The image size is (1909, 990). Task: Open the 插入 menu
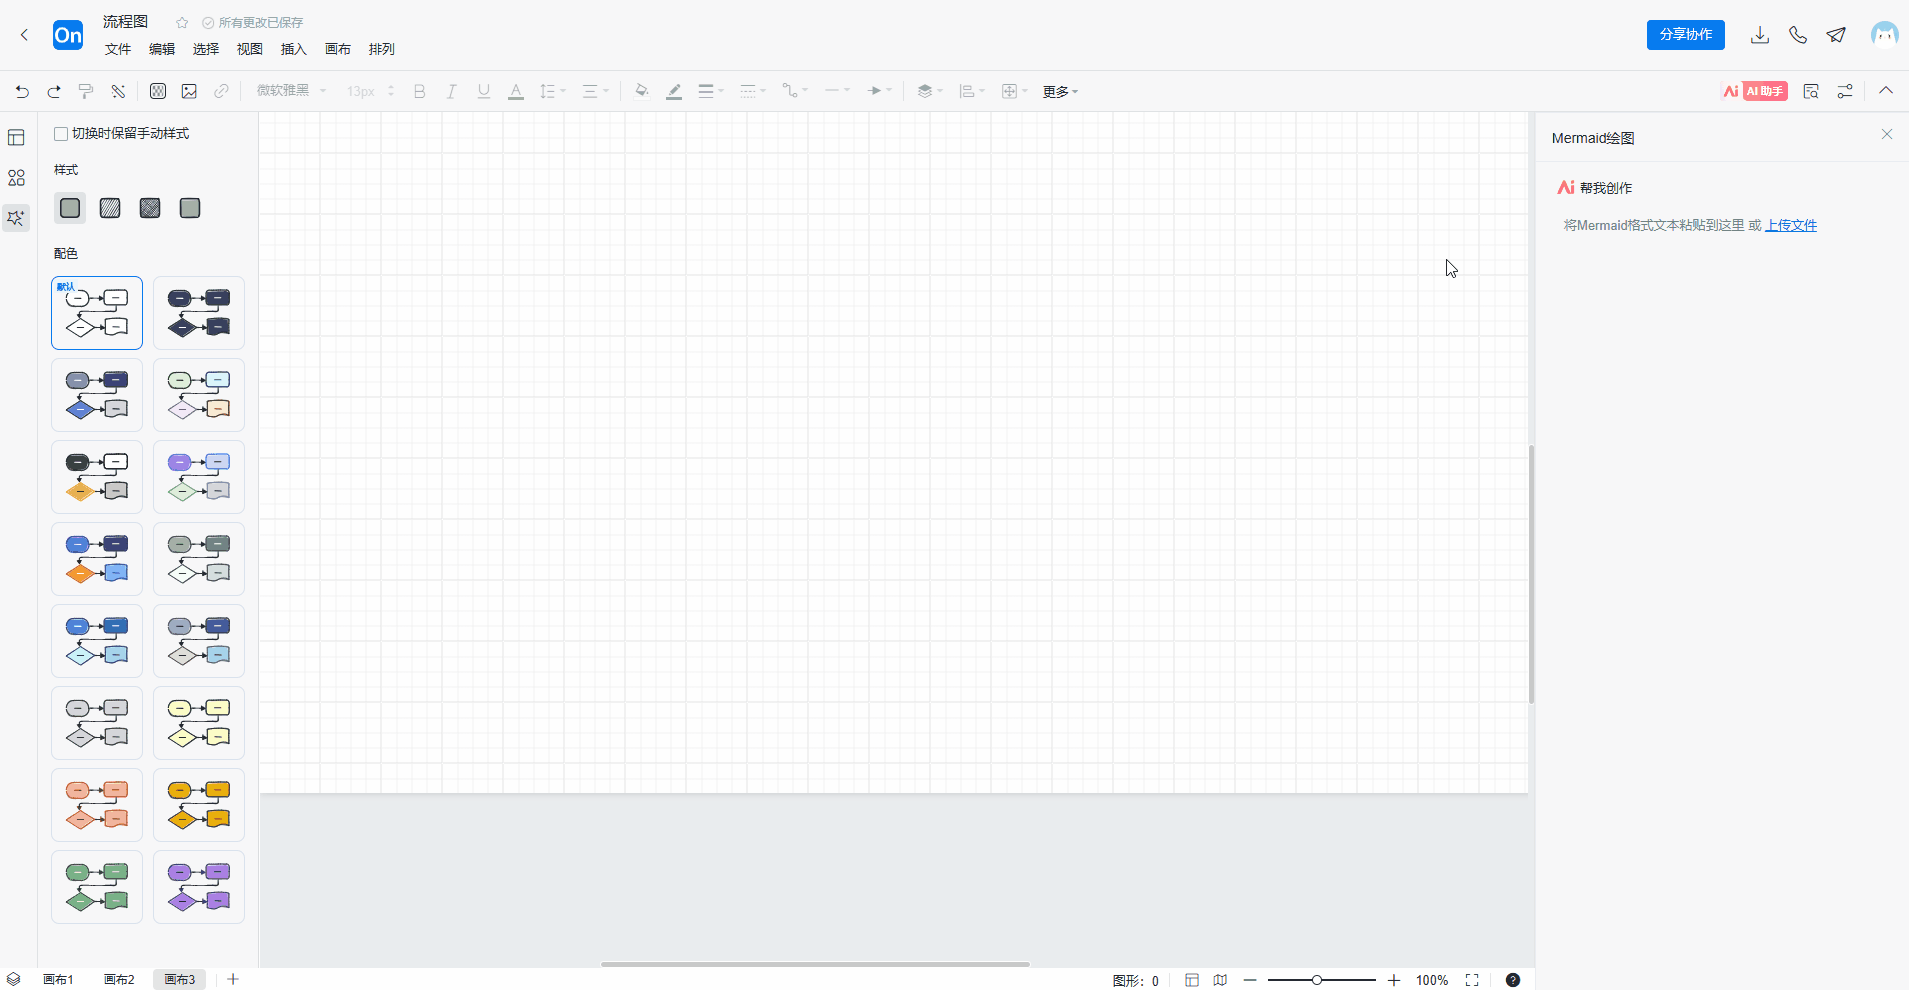click(x=293, y=49)
